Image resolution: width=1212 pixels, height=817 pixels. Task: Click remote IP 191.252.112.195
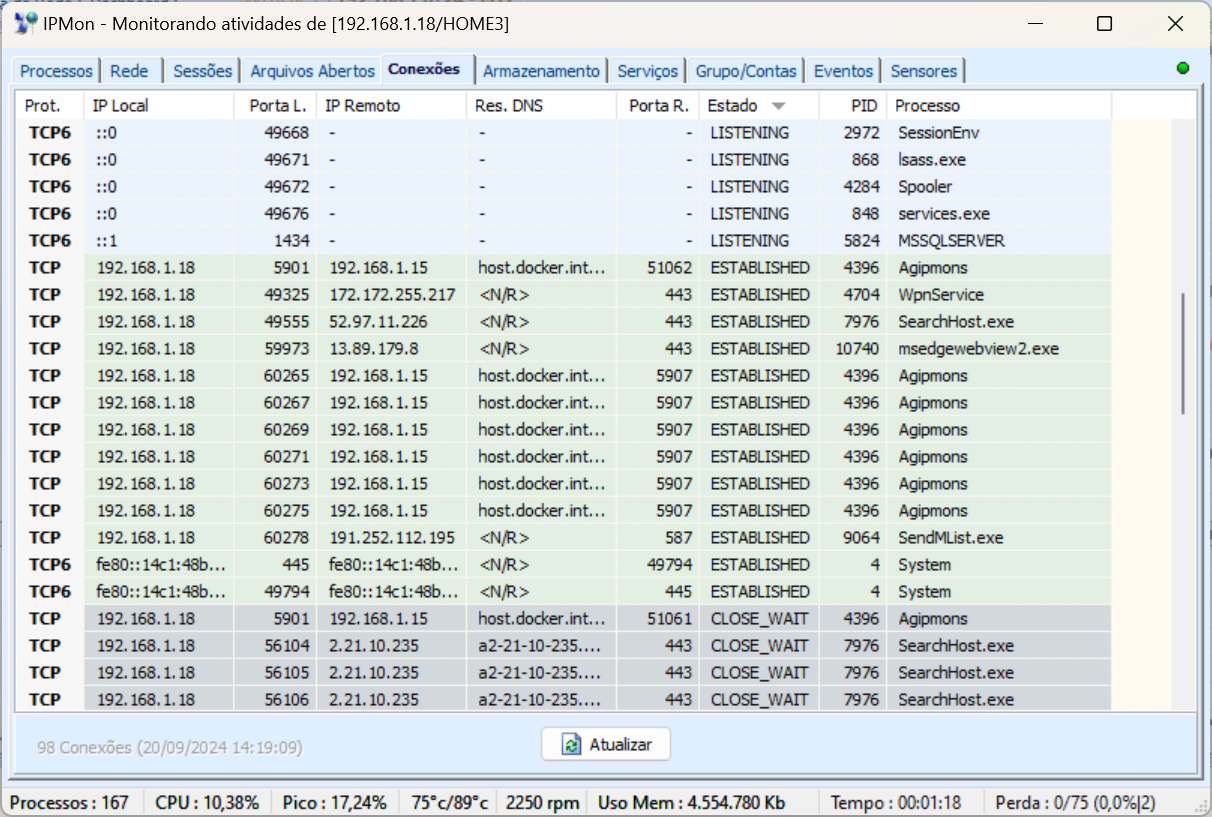(x=392, y=538)
